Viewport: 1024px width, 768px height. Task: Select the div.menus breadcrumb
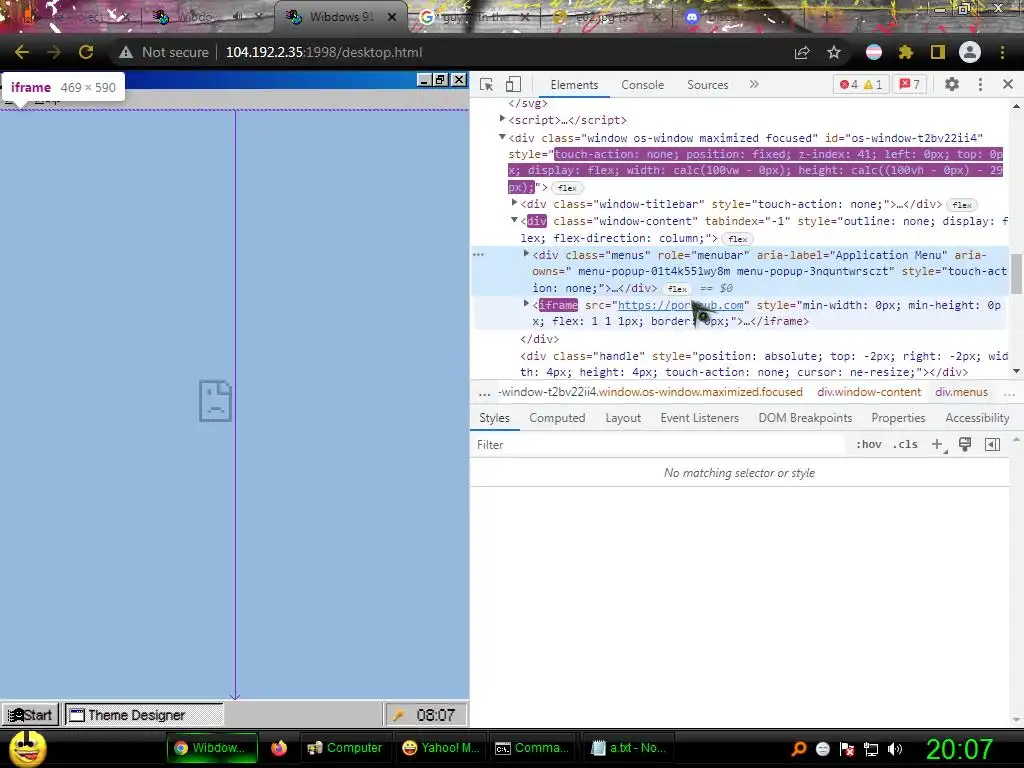pos(961,392)
